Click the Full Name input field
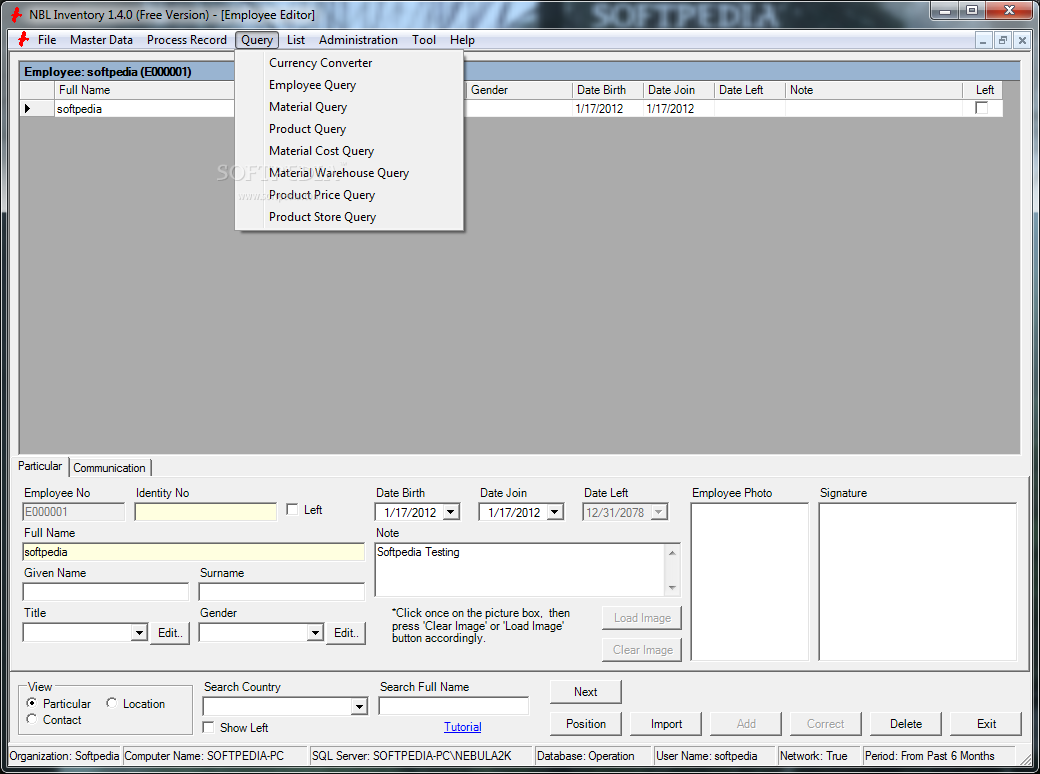This screenshot has height=774, width=1040. (194, 552)
